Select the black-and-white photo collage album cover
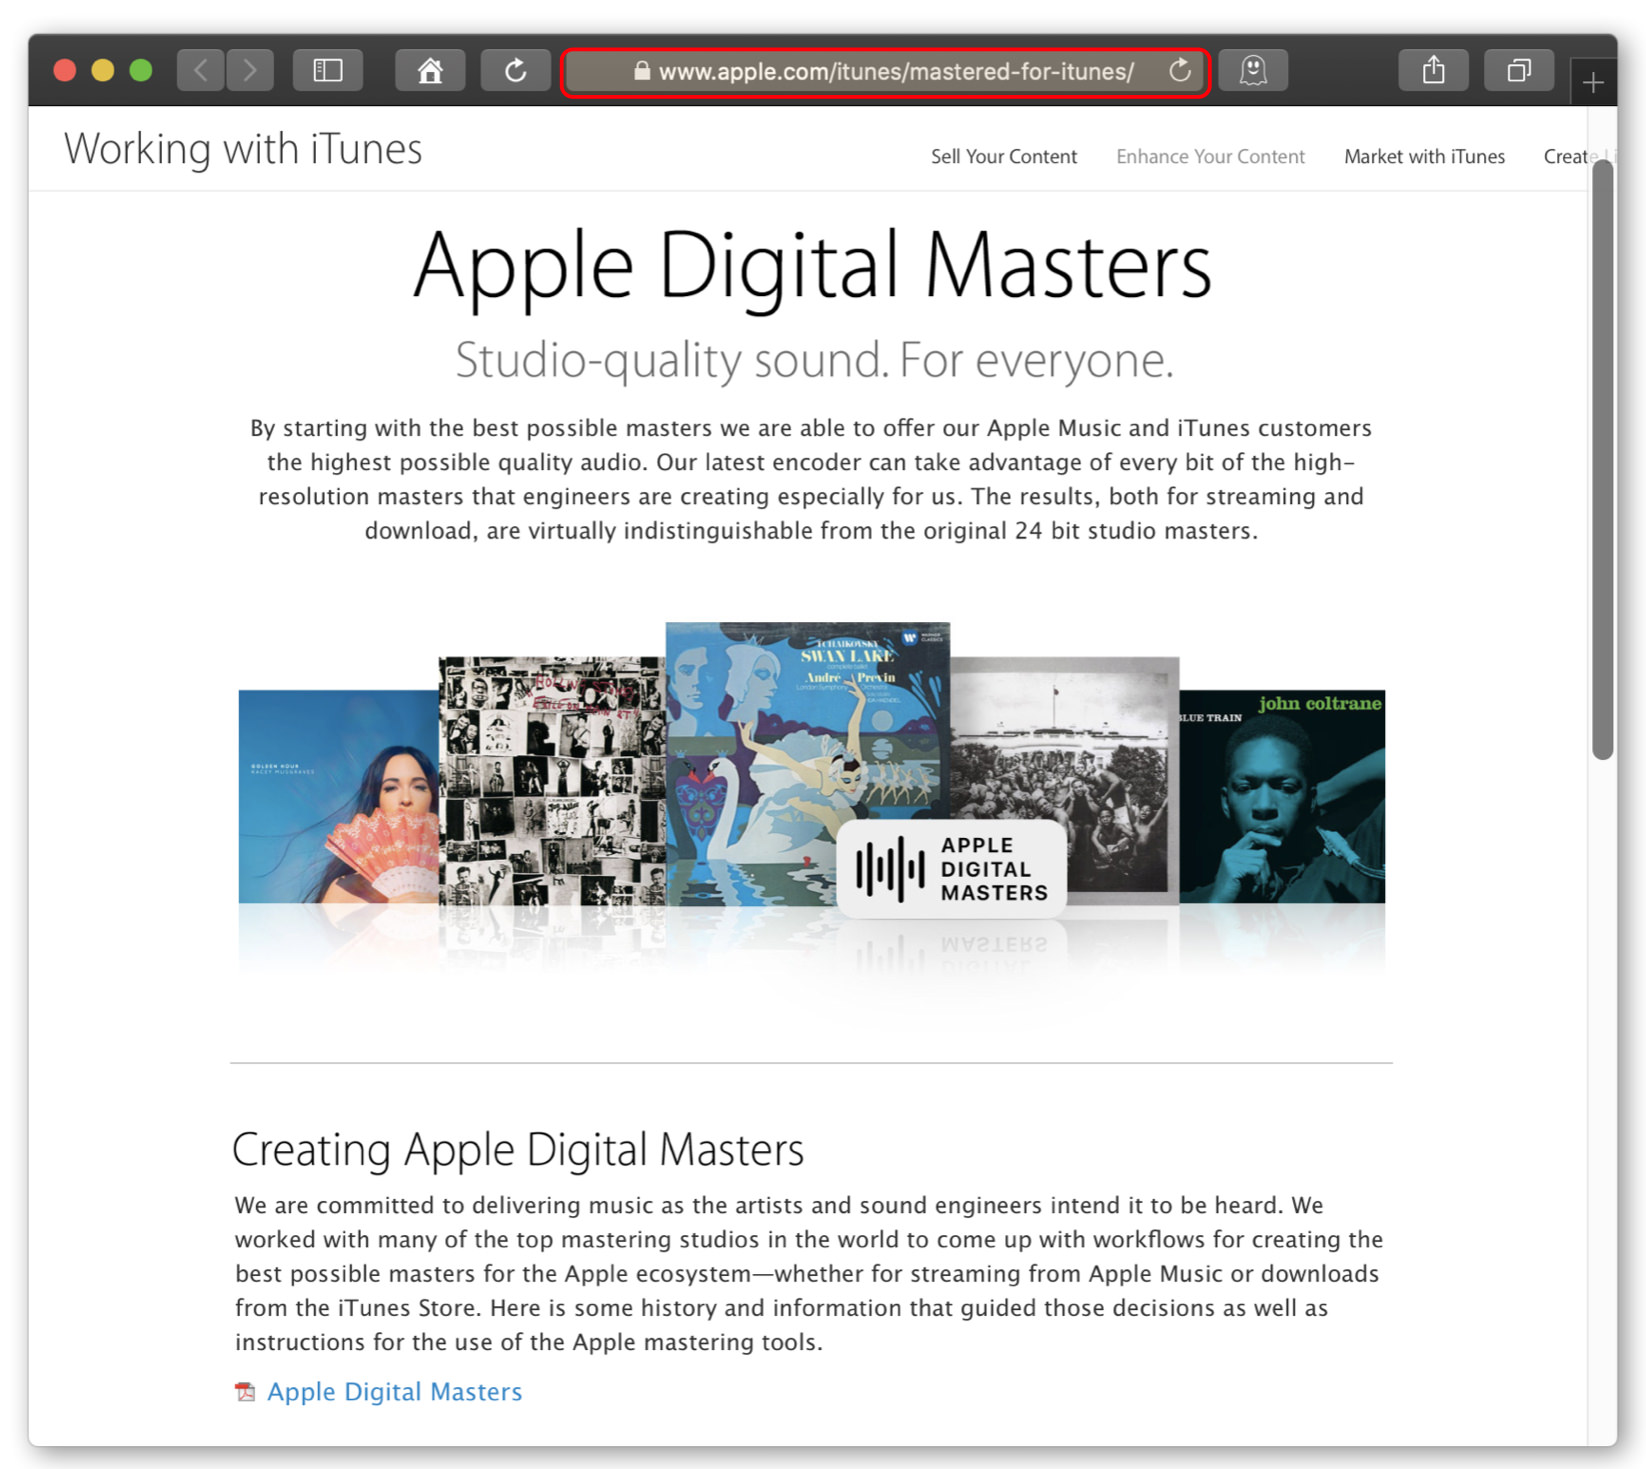Screen dimensions: 1646x1469 coord(552,781)
